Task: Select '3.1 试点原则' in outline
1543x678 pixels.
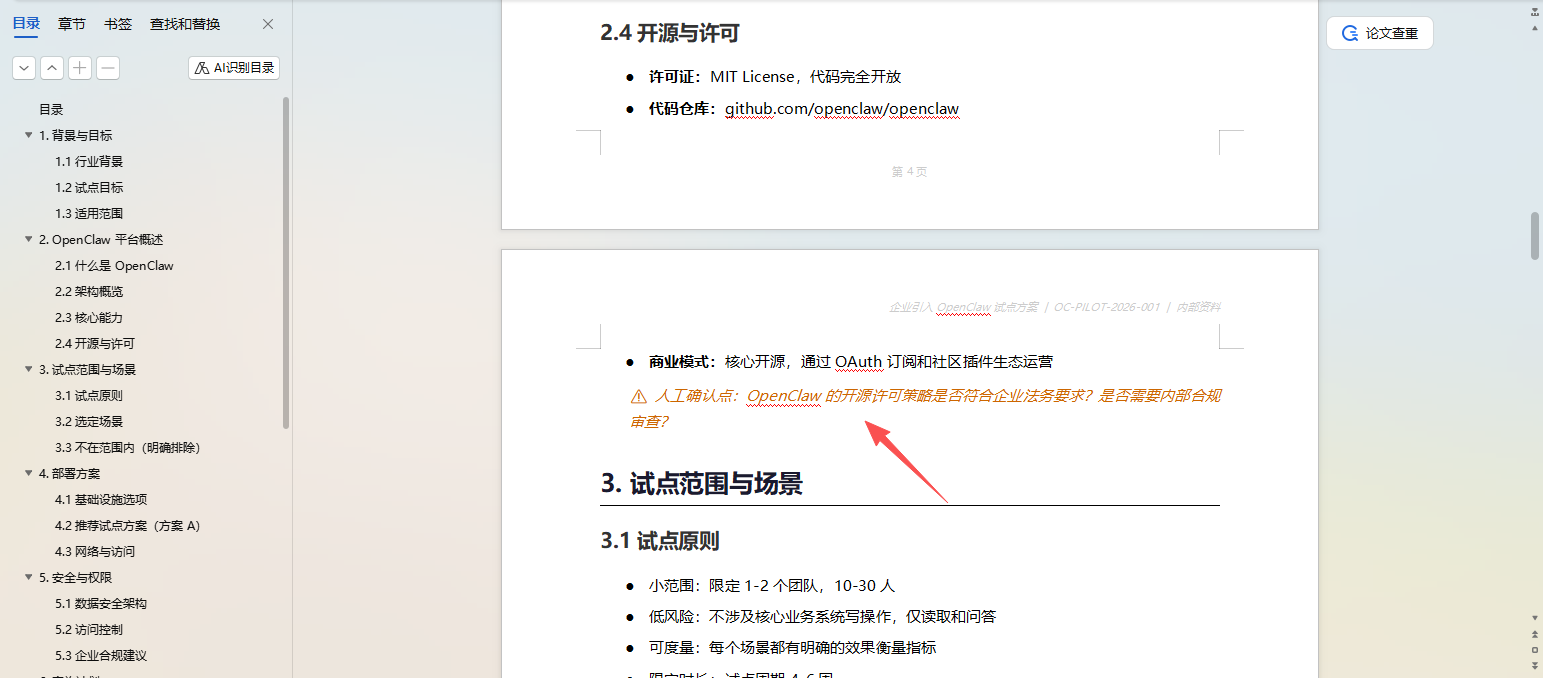Action: point(89,396)
